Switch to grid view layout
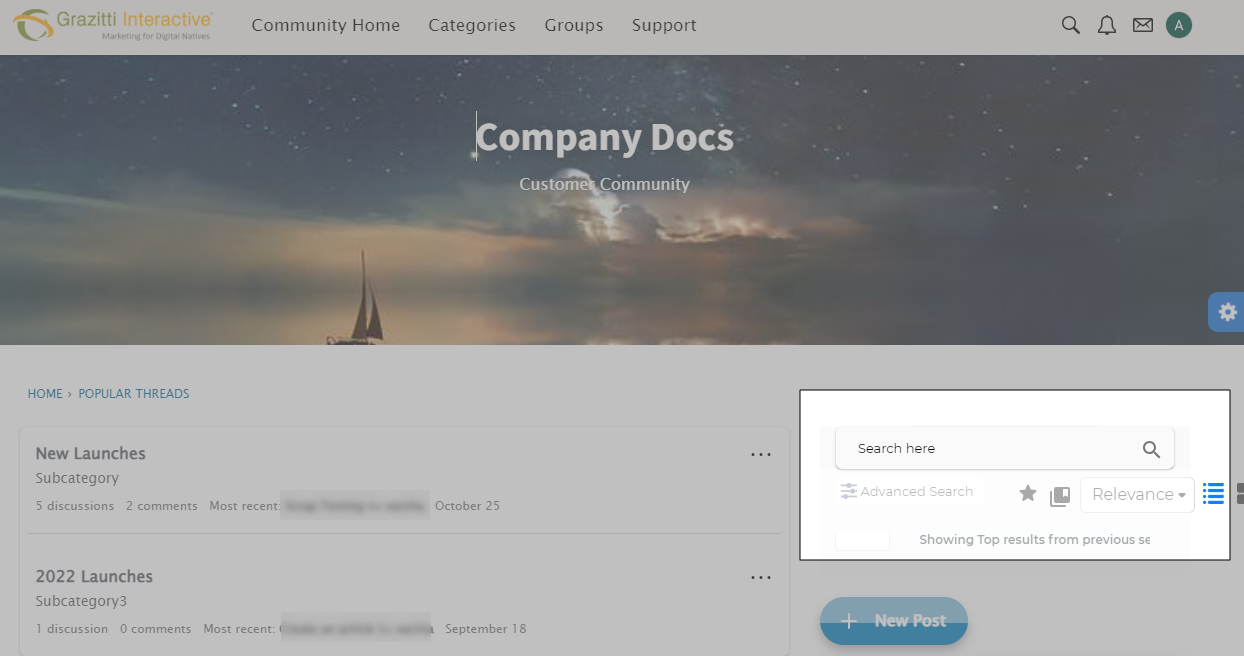The height and width of the screenshot is (656, 1244). coord(1239,493)
